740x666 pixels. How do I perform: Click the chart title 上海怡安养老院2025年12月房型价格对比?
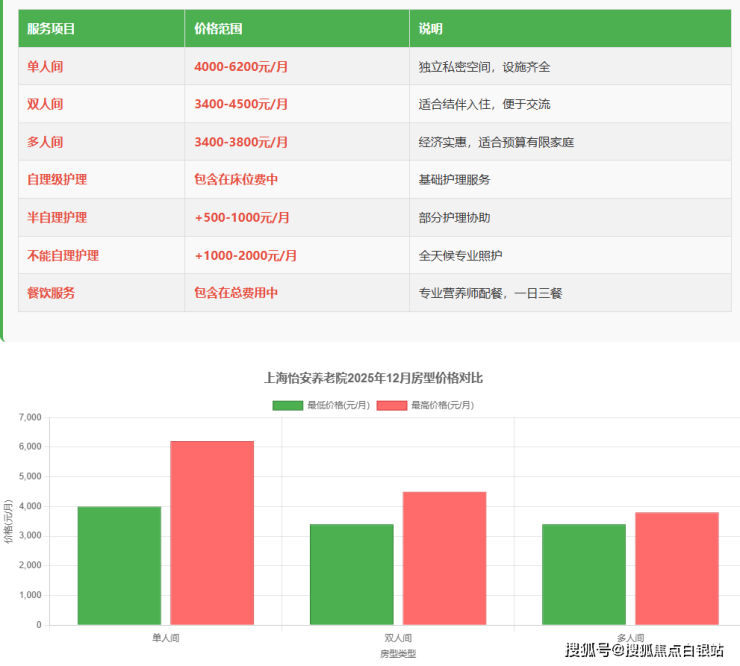pos(373,378)
